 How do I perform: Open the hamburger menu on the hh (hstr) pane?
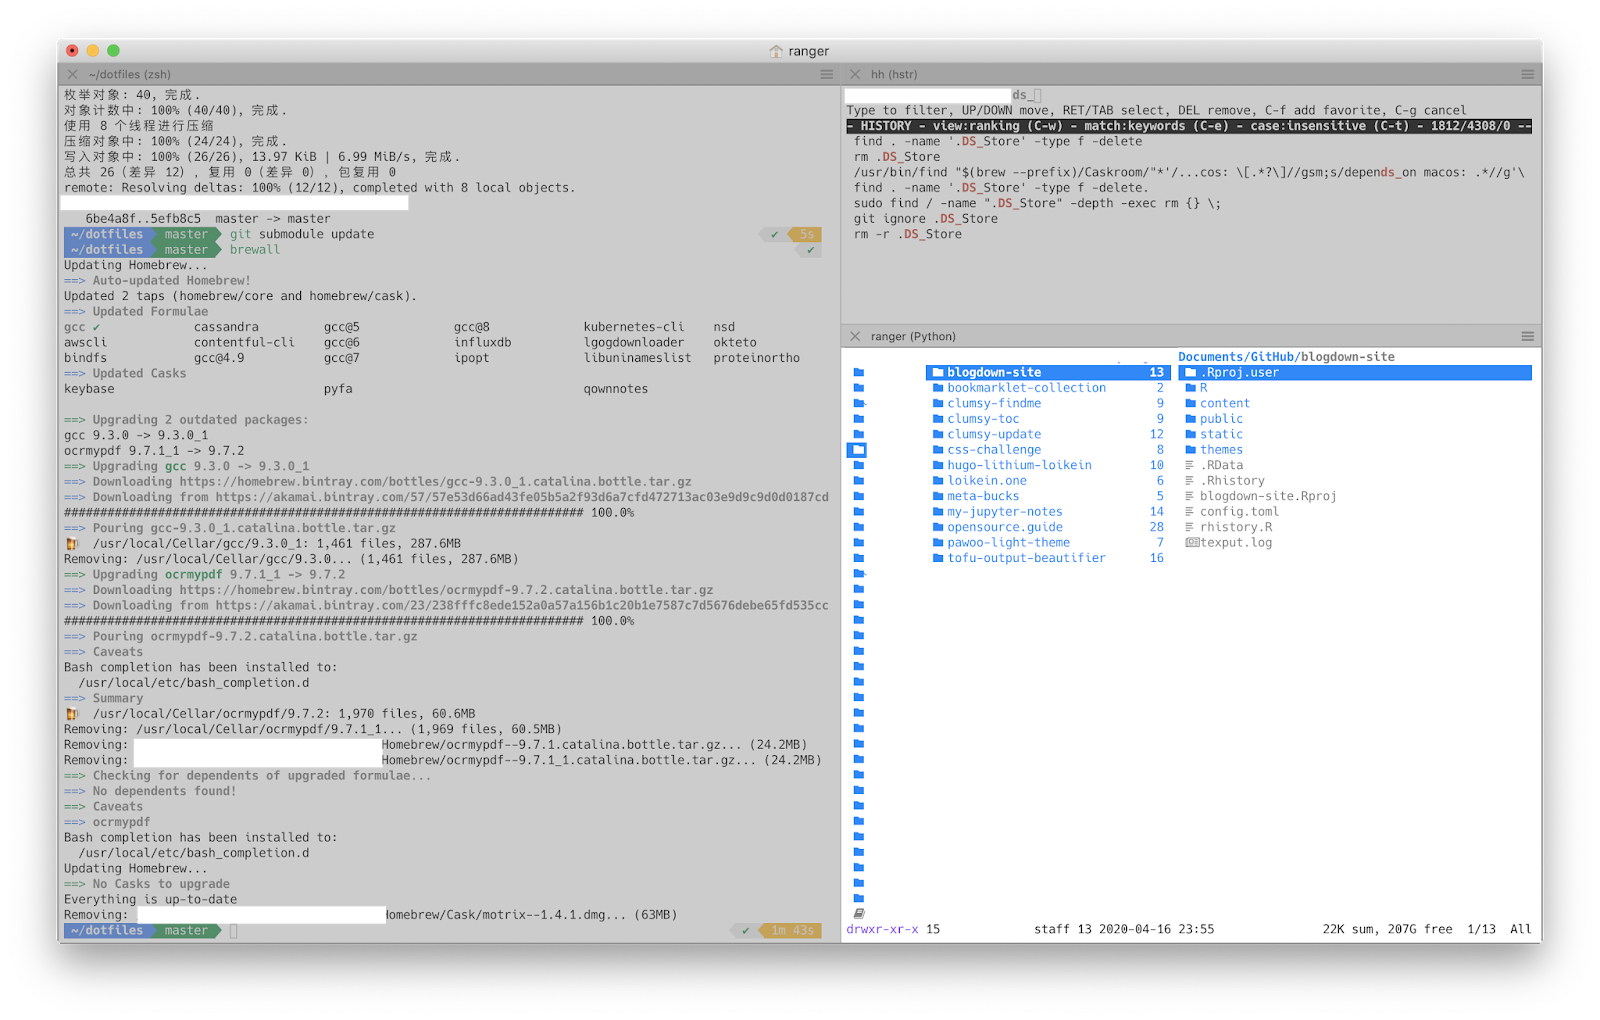pos(1528,74)
